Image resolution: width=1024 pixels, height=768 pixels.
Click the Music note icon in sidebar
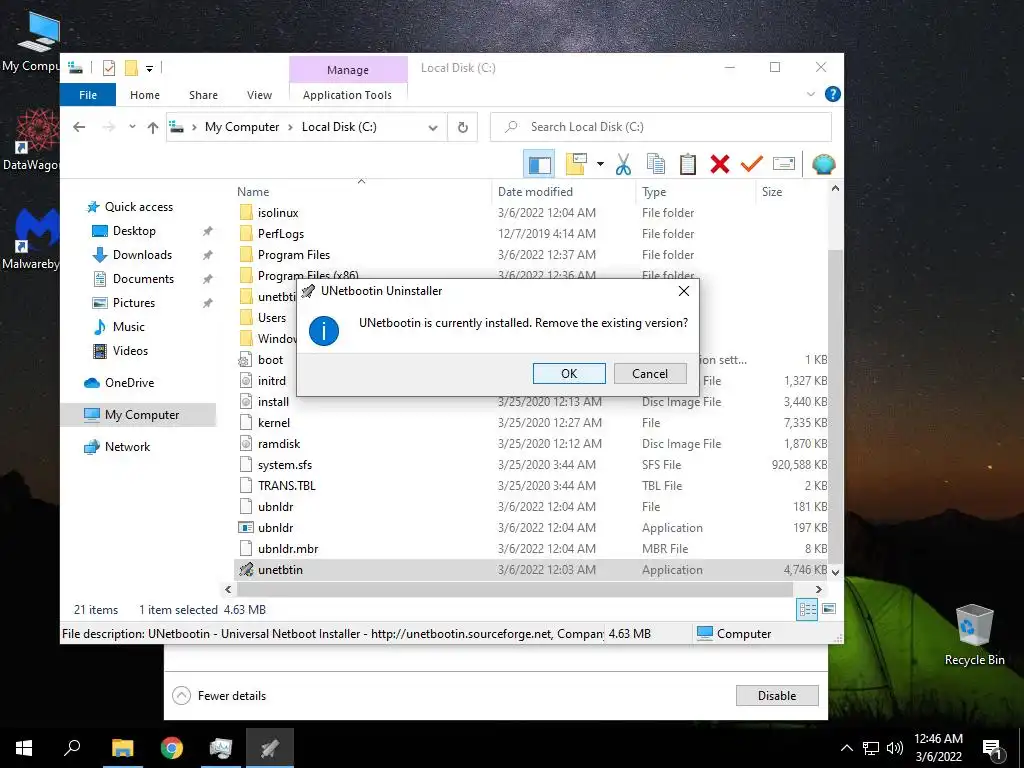100,327
